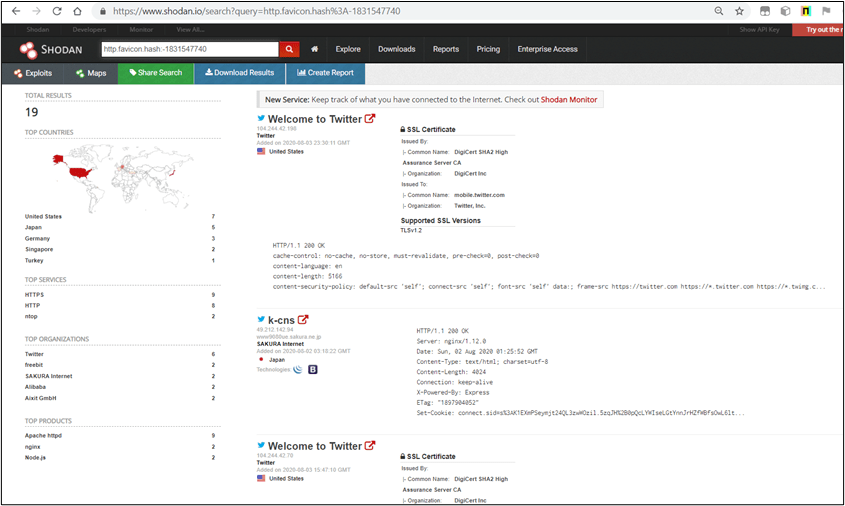Open the Downloads menu item

(397, 49)
